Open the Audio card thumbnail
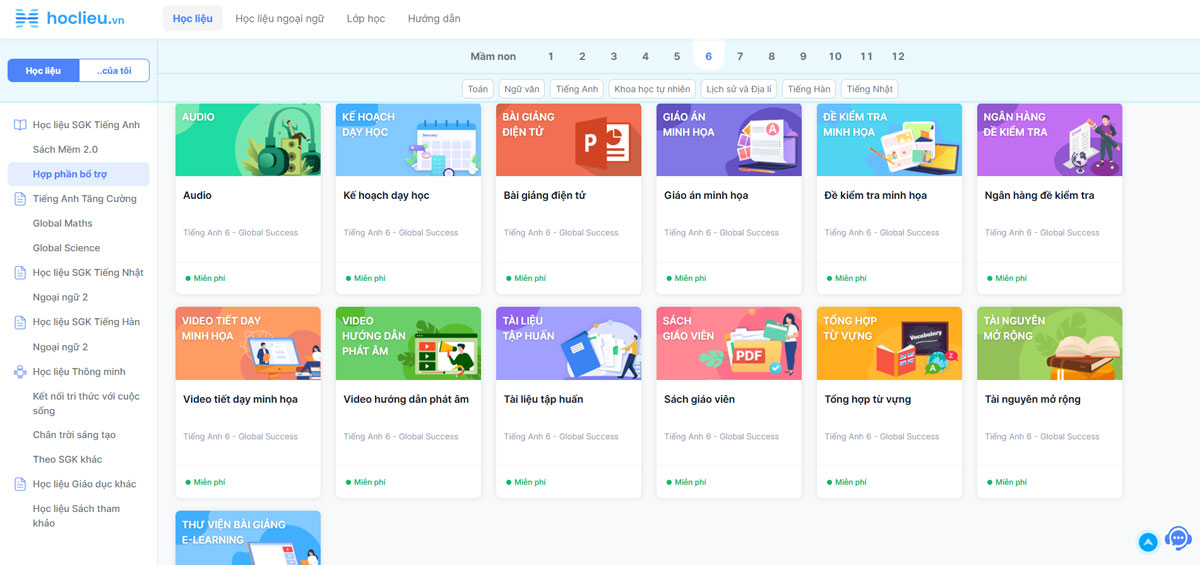This screenshot has width=1200, height=565. [x=248, y=140]
